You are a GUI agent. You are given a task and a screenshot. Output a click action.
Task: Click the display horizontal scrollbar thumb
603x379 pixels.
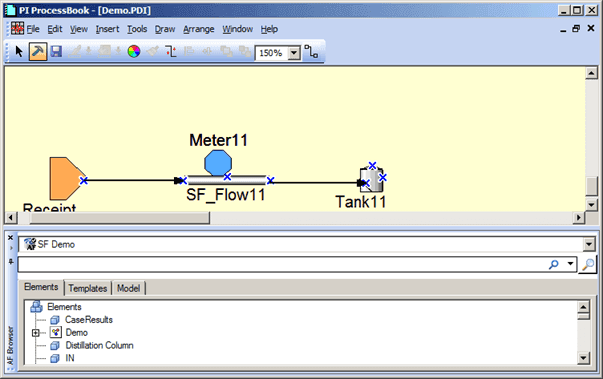[120, 218]
